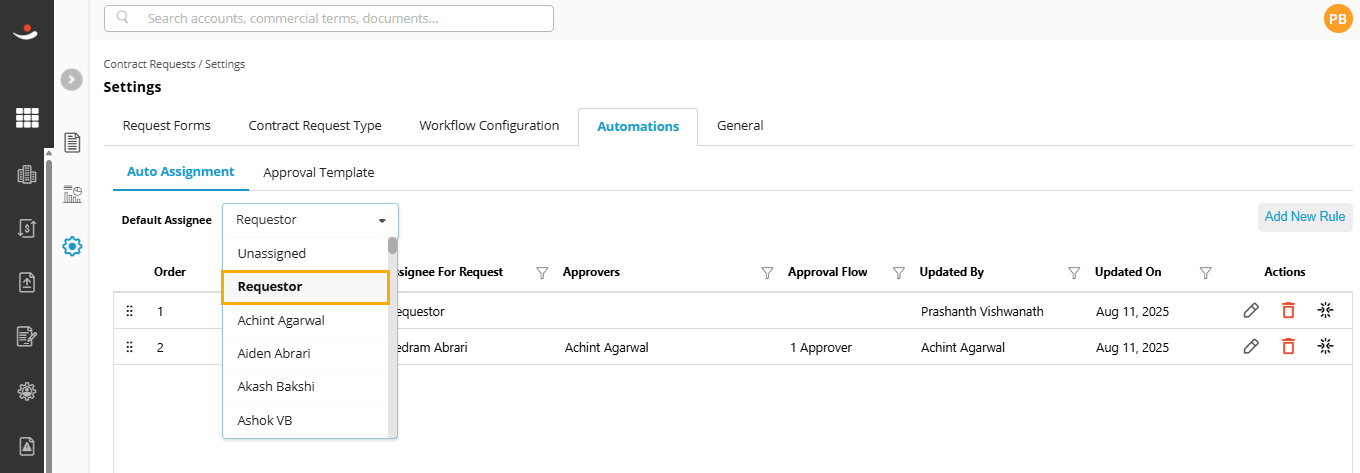Delete rule 2 using trash icon

(1288, 346)
